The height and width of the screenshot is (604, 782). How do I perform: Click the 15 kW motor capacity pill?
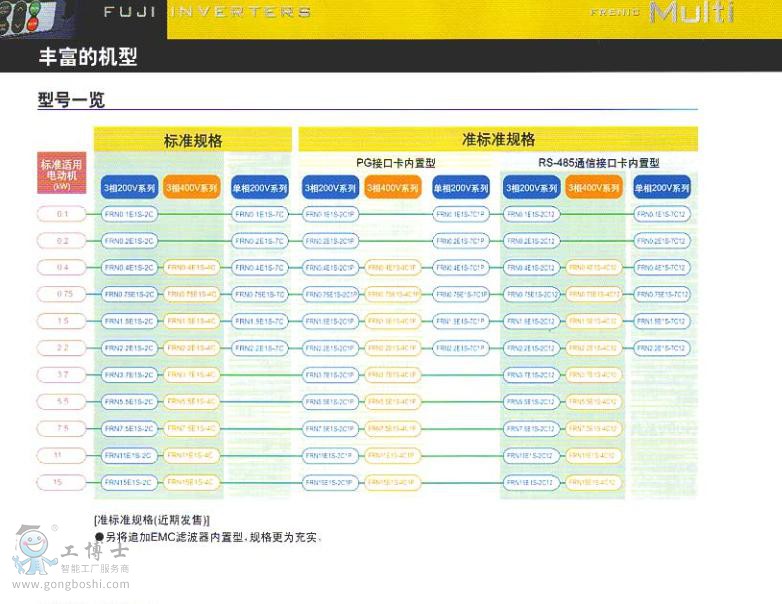click(x=63, y=482)
